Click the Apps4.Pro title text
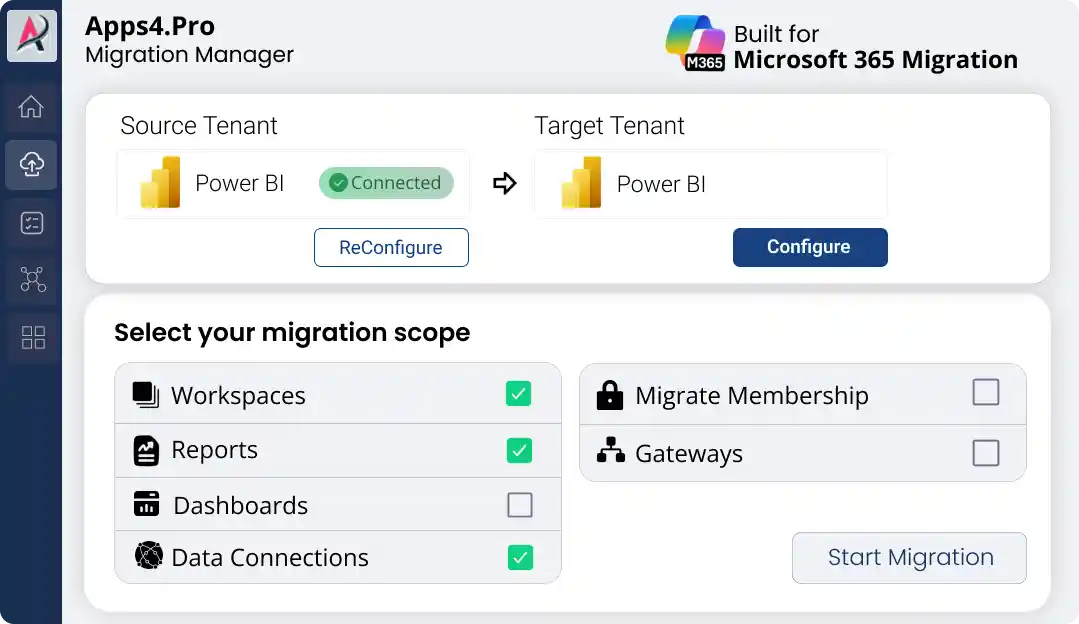The height and width of the screenshot is (624, 1079). tap(150, 26)
